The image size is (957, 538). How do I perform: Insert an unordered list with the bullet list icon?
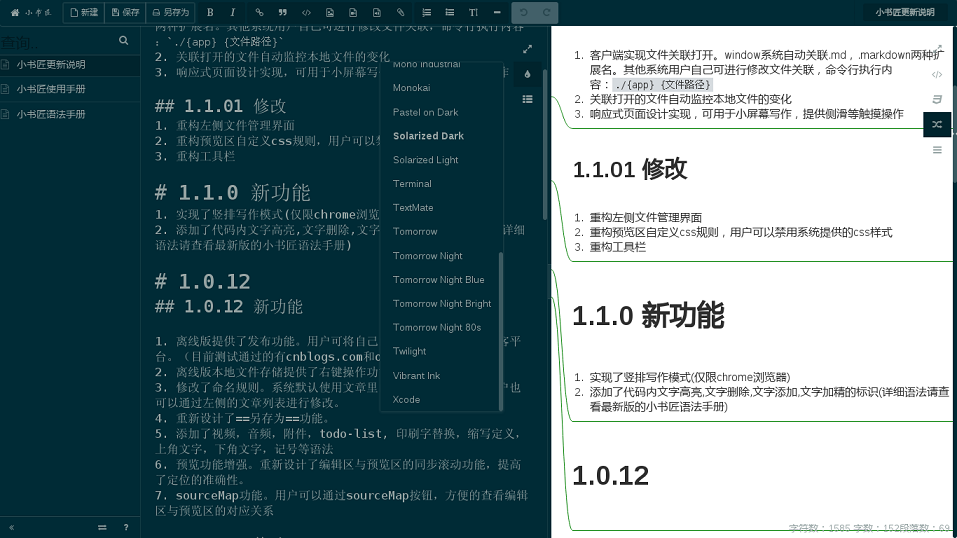450,12
